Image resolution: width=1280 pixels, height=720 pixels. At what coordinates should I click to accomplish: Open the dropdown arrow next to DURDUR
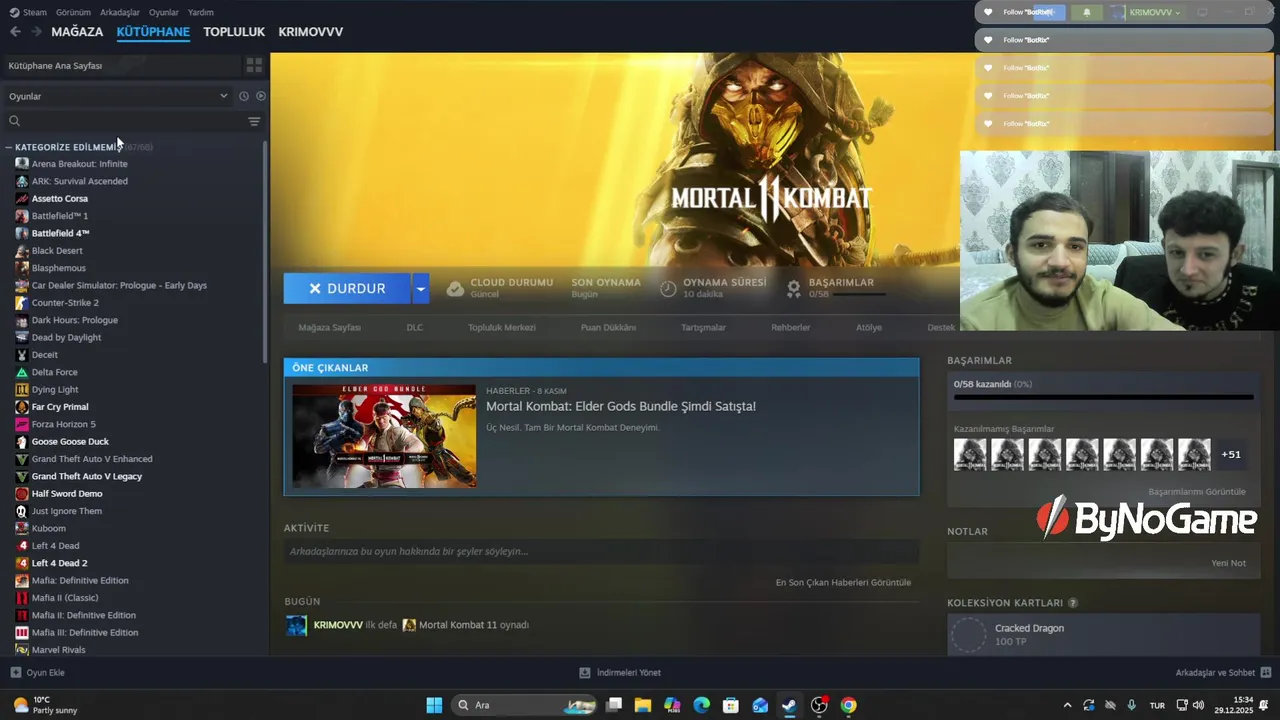[421, 288]
